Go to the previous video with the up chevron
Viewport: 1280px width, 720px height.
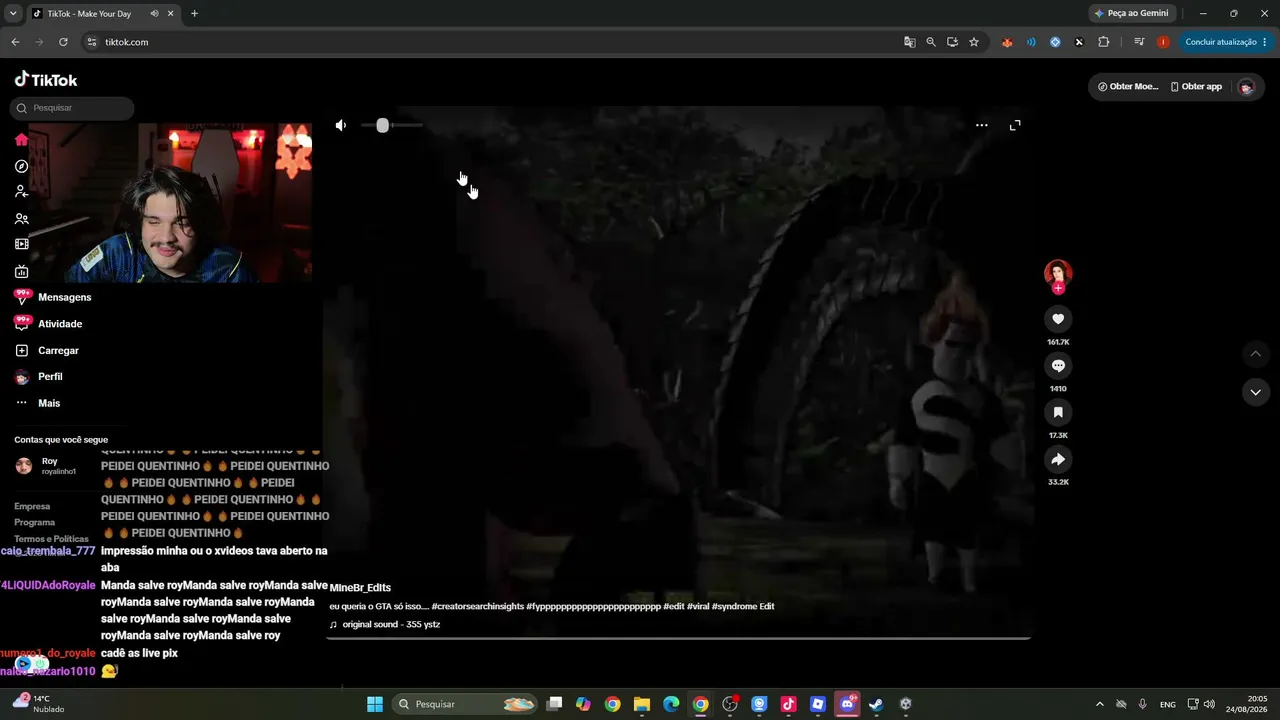click(x=1256, y=354)
